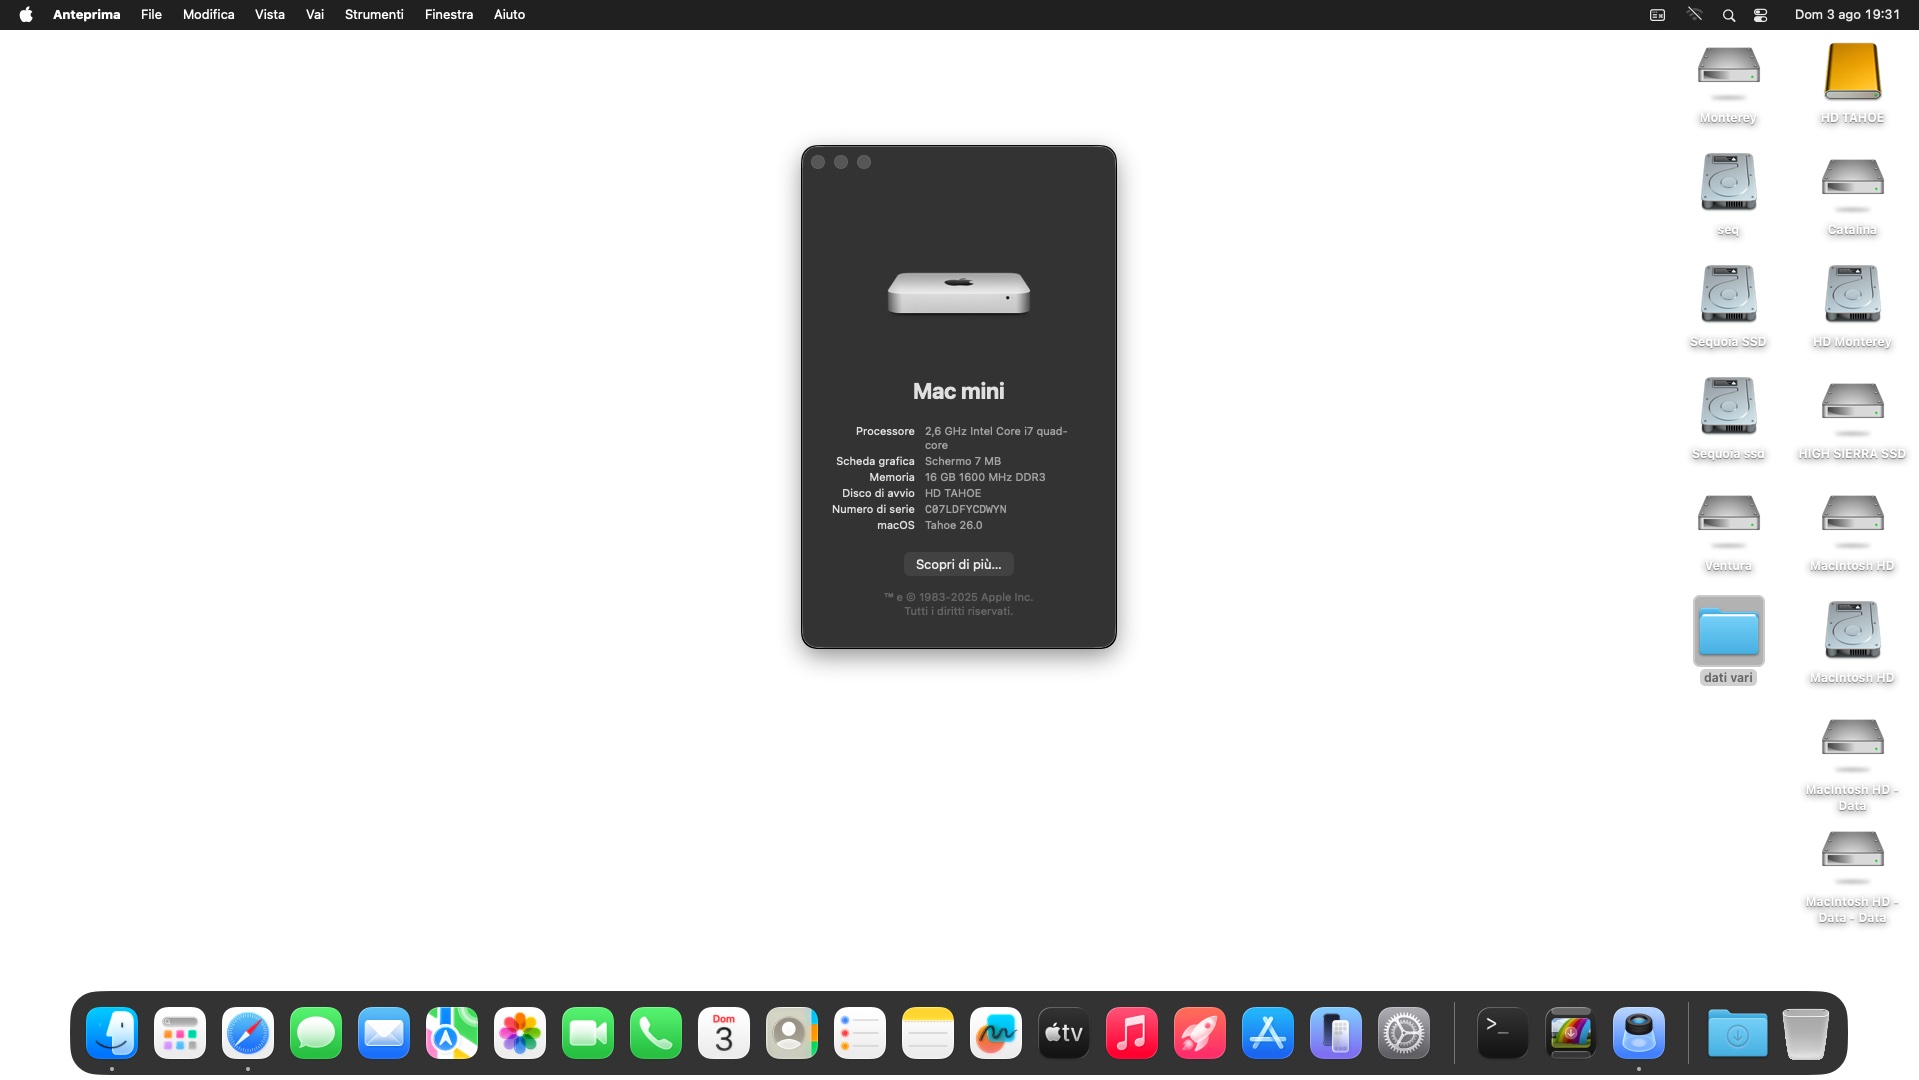Viewport: 1919px width, 1080px height.
Task: Launch Terminal from the Dock
Action: pos(1503,1033)
